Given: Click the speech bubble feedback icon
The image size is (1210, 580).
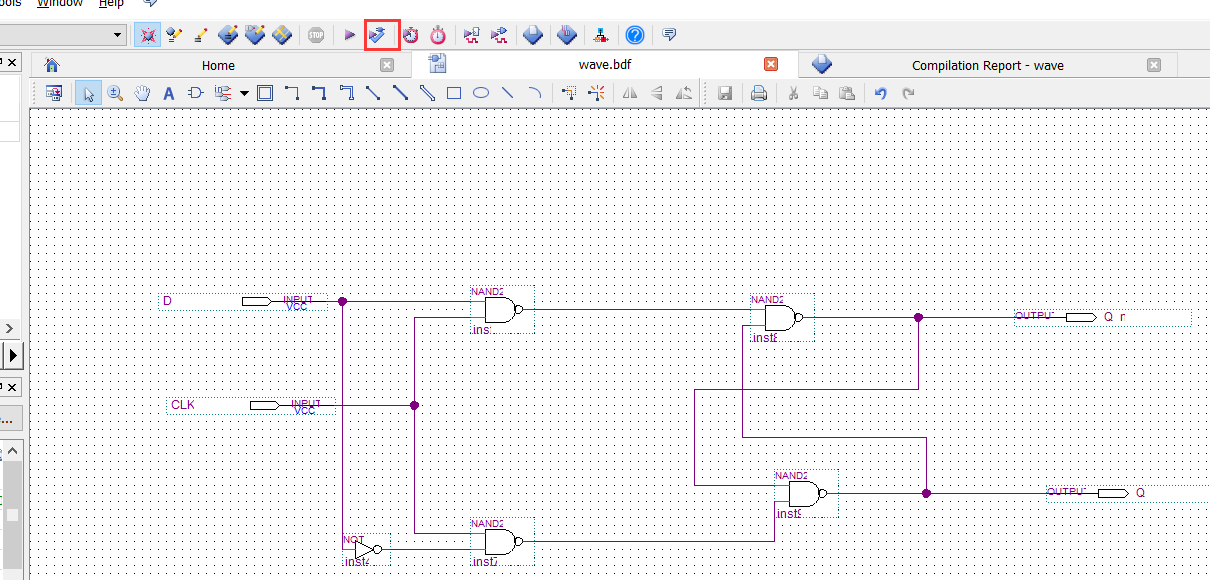Looking at the screenshot, I should [x=669, y=36].
